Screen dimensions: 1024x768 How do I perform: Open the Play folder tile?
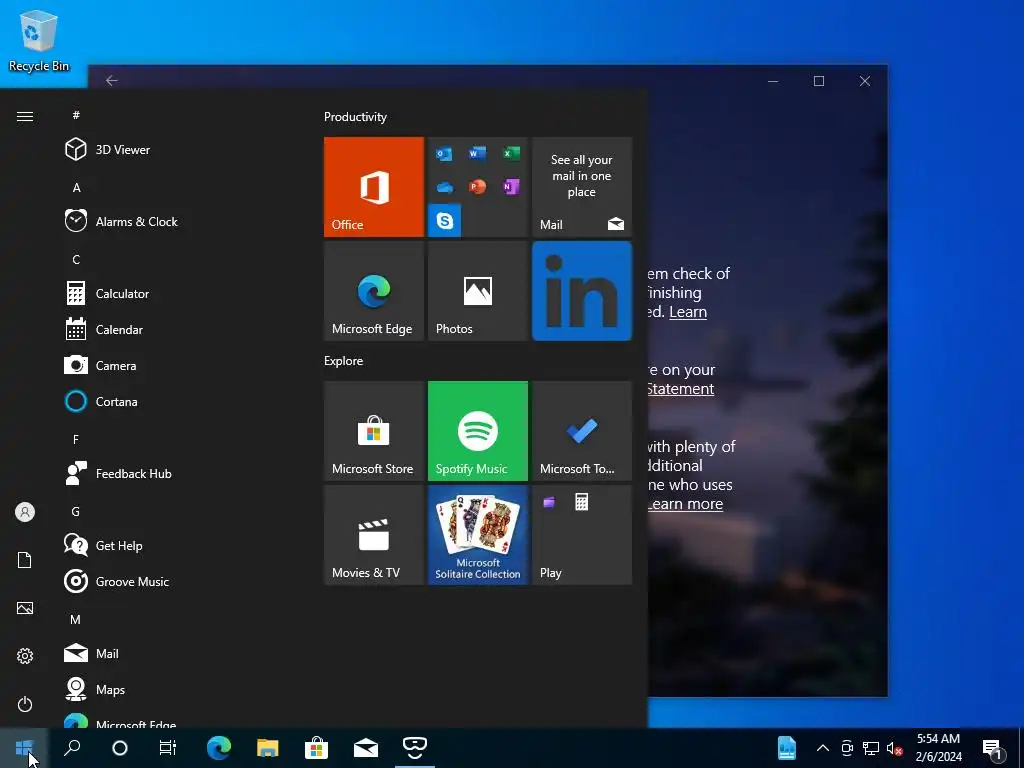[582, 535]
